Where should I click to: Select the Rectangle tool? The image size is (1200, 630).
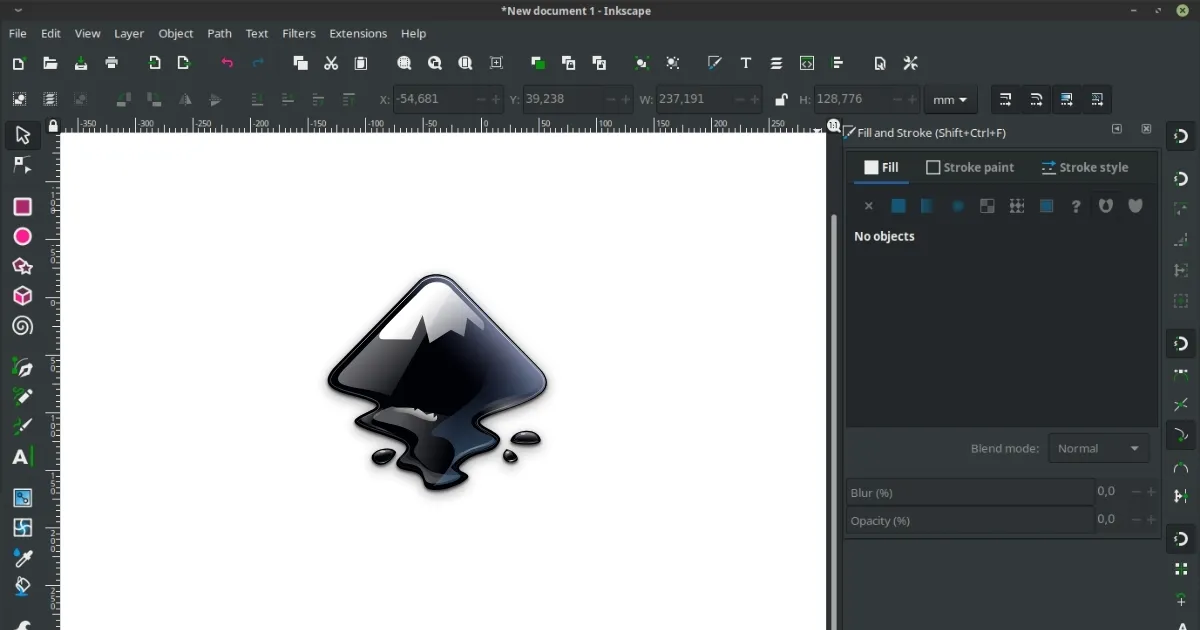22,207
